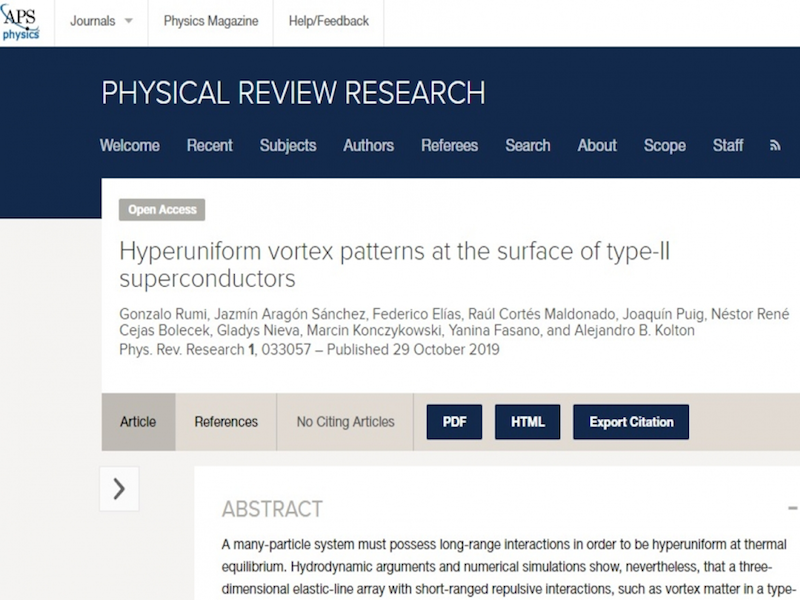Open author Gonzalo Rumi's link

pyautogui.click(x=163, y=314)
